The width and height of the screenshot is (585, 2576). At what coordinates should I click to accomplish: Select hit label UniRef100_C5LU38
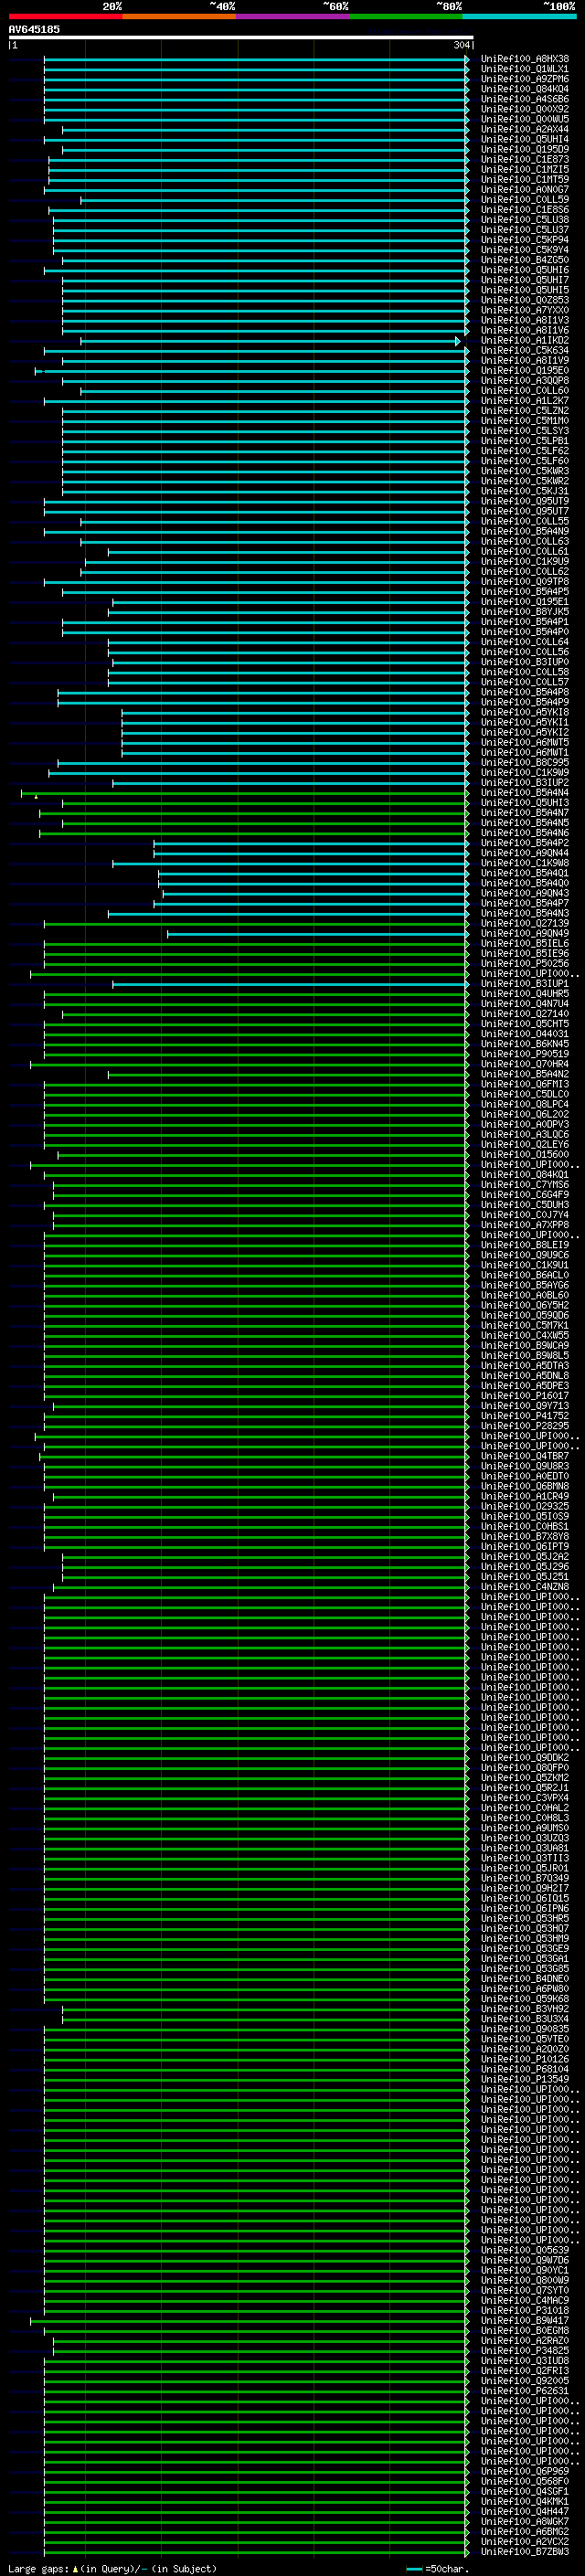[525, 220]
